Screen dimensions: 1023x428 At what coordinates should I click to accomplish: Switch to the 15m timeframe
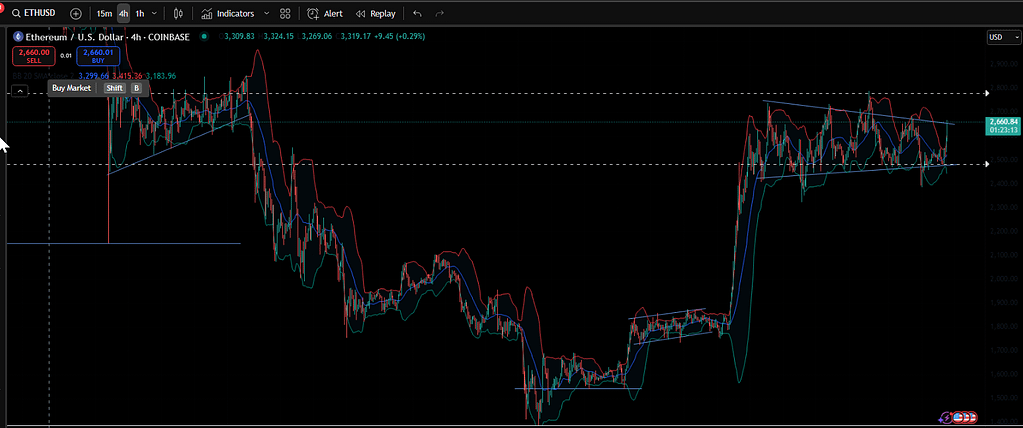104,14
